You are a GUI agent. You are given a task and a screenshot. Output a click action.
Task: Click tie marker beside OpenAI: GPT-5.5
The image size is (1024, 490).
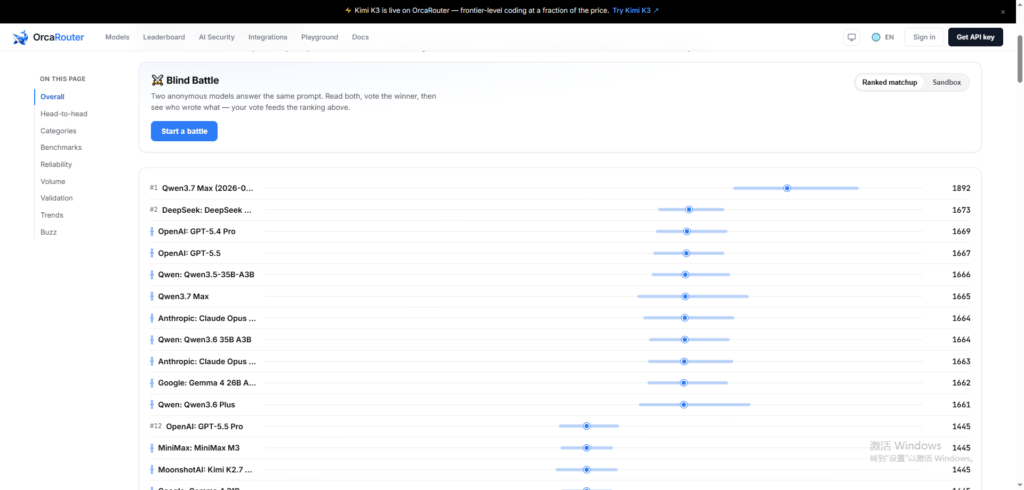click(152, 253)
